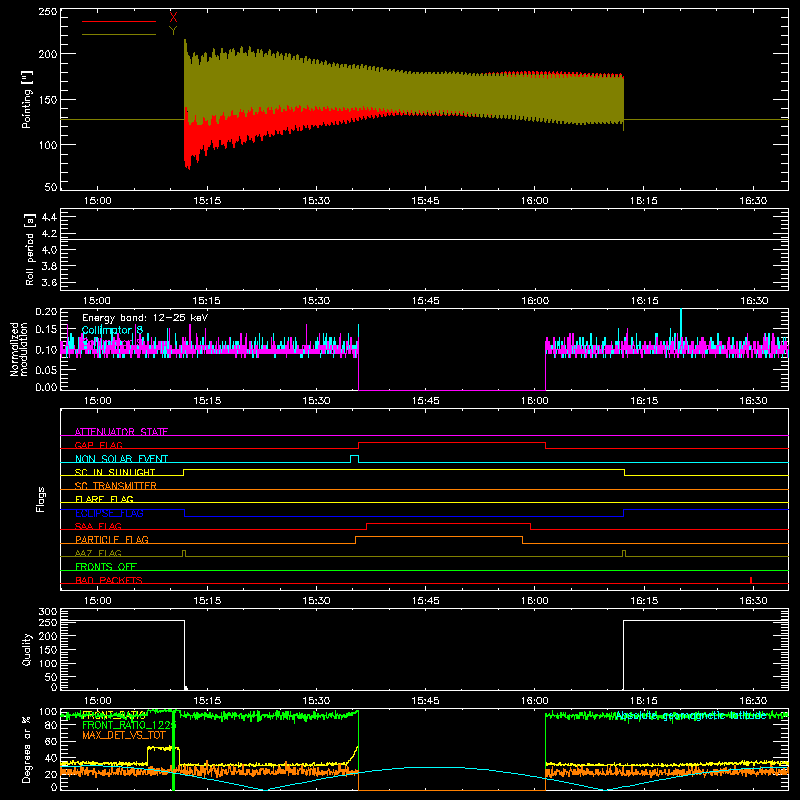Viewport: 800px width, 800px height.
Task: Select the ECLIPSE_FLAG label
Action: click(x=109, y=513)
